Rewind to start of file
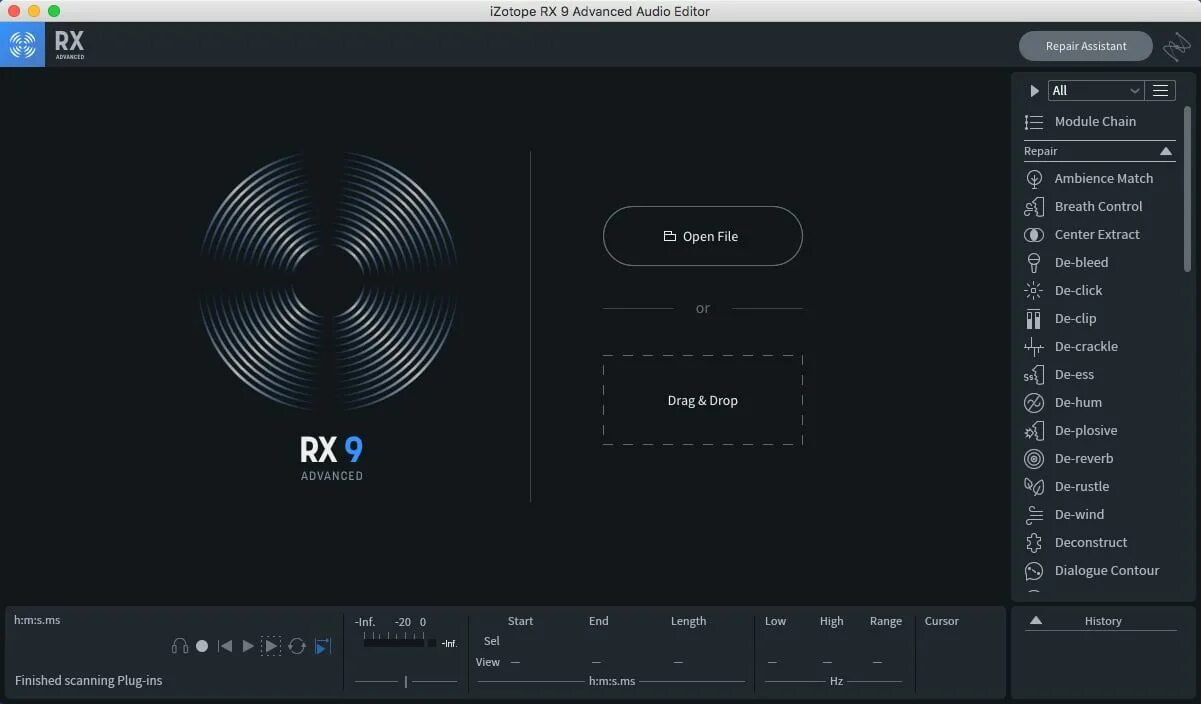Image resolution: width=1201 pixels, height=704 pixels. tap(225, 647)
